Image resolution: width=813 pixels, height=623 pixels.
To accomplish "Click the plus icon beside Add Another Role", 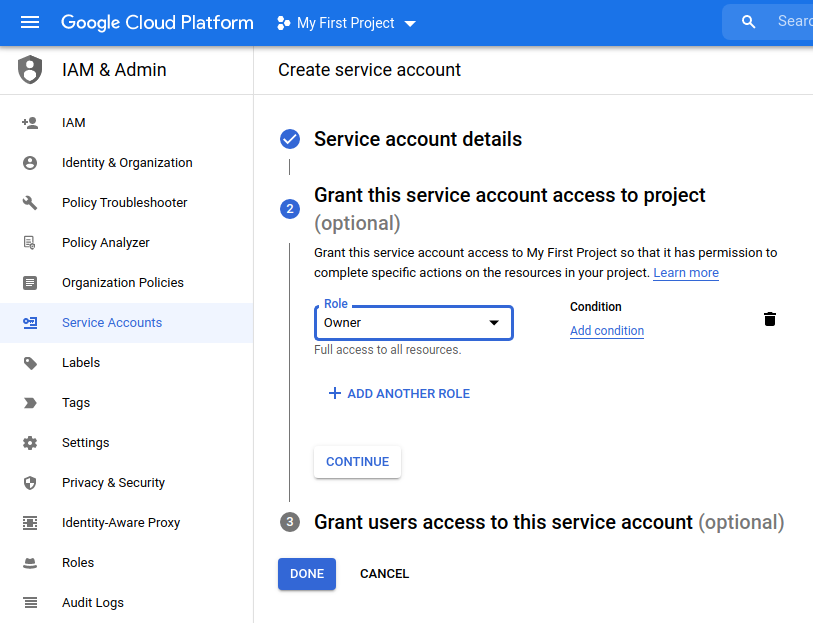I will [334, 394].
